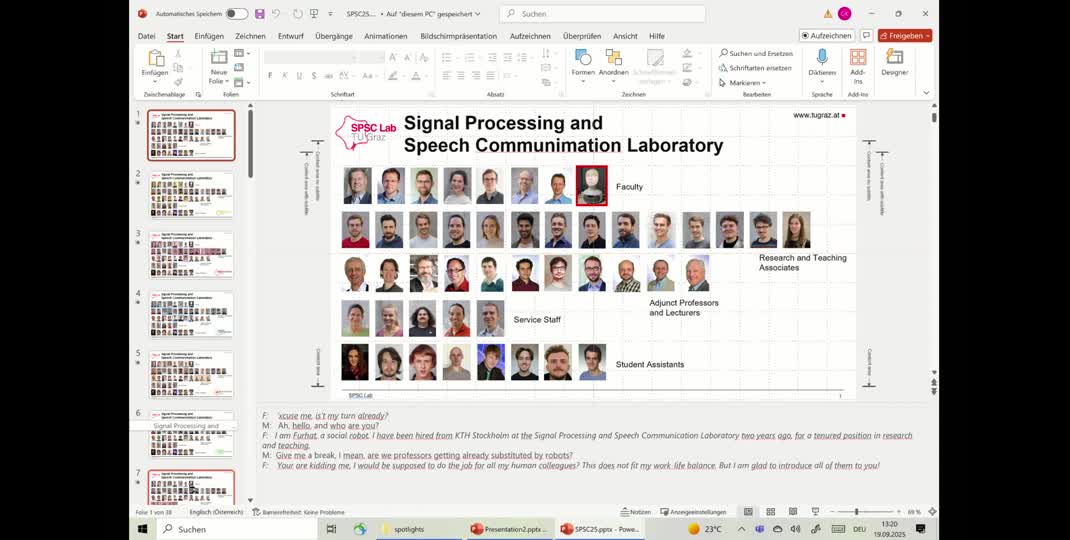Click the Copy icon in Zwischenablage

click(178, 68)
